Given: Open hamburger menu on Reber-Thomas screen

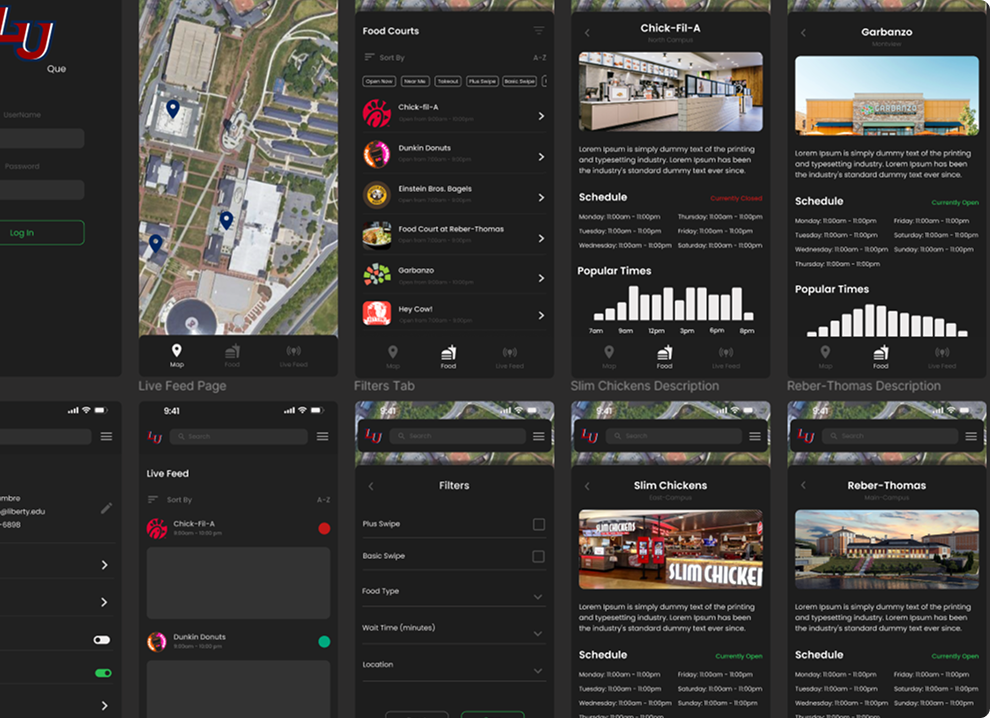Looking at the screenshot, I should click(971, 436).
